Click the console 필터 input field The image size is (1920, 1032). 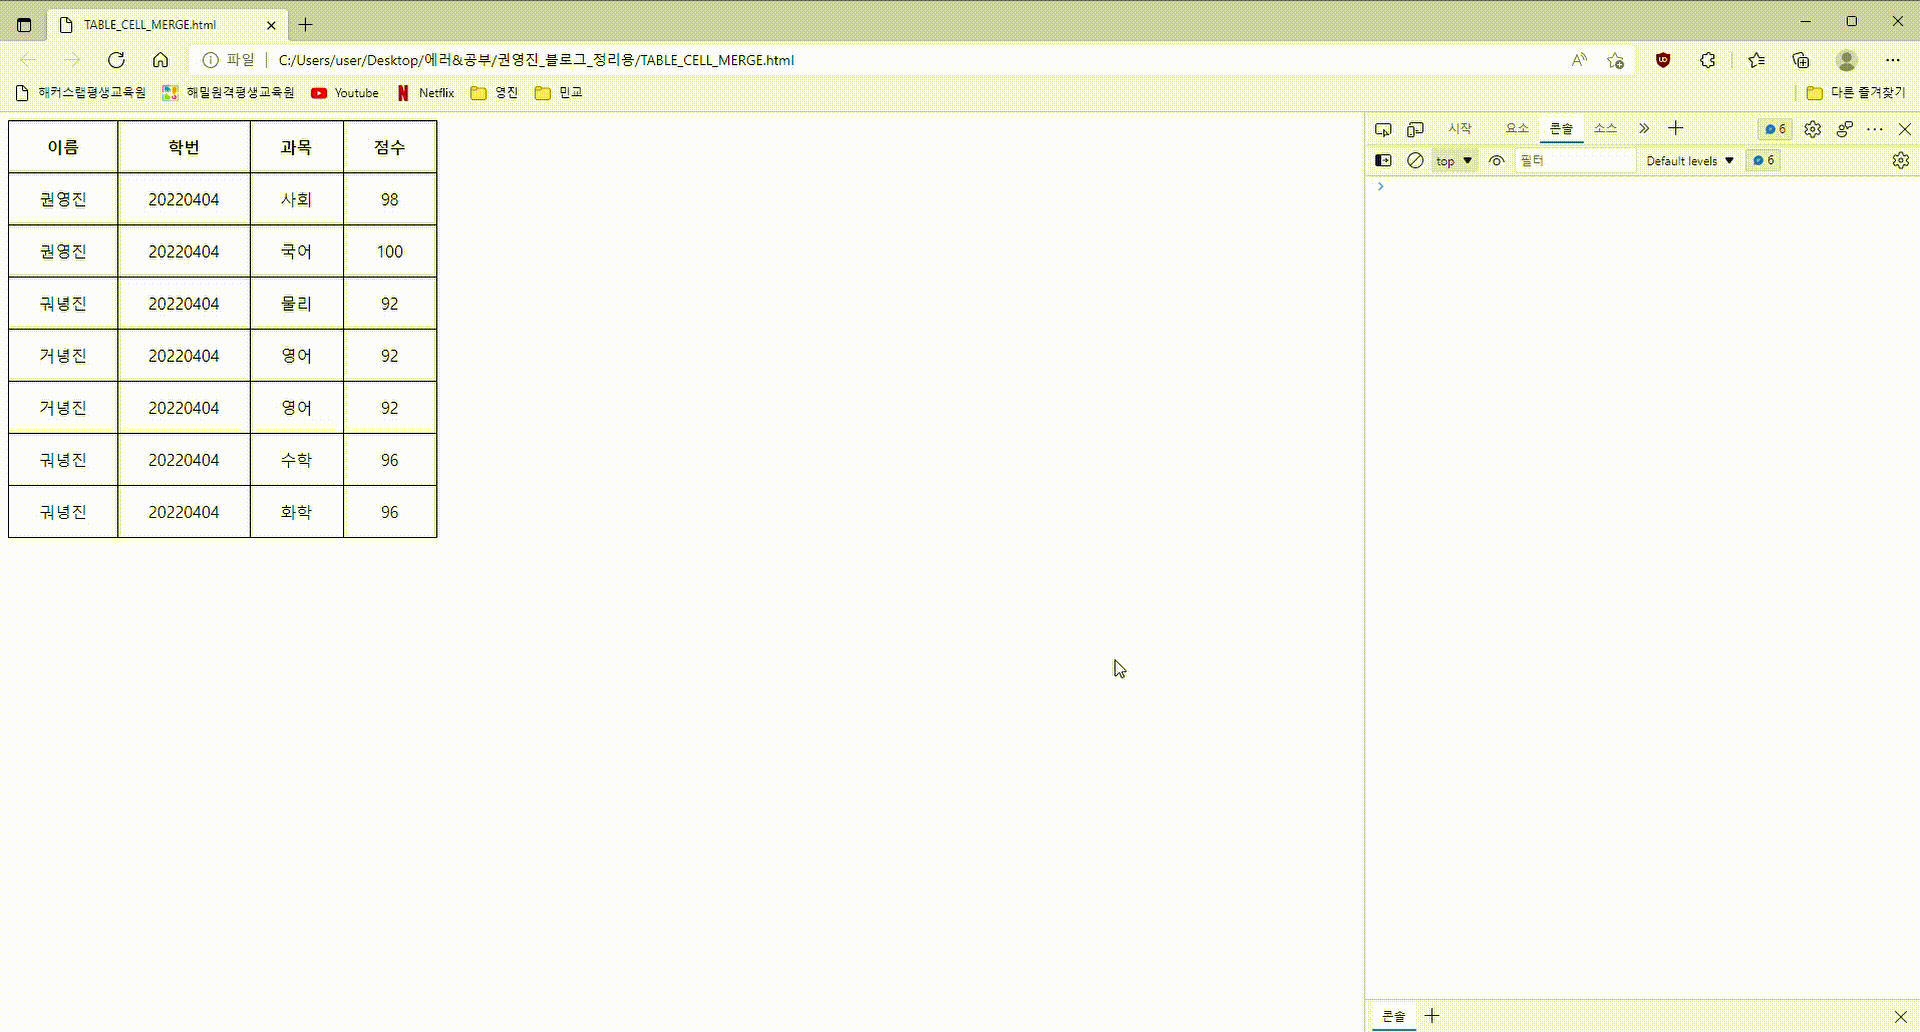[1575, 160]
